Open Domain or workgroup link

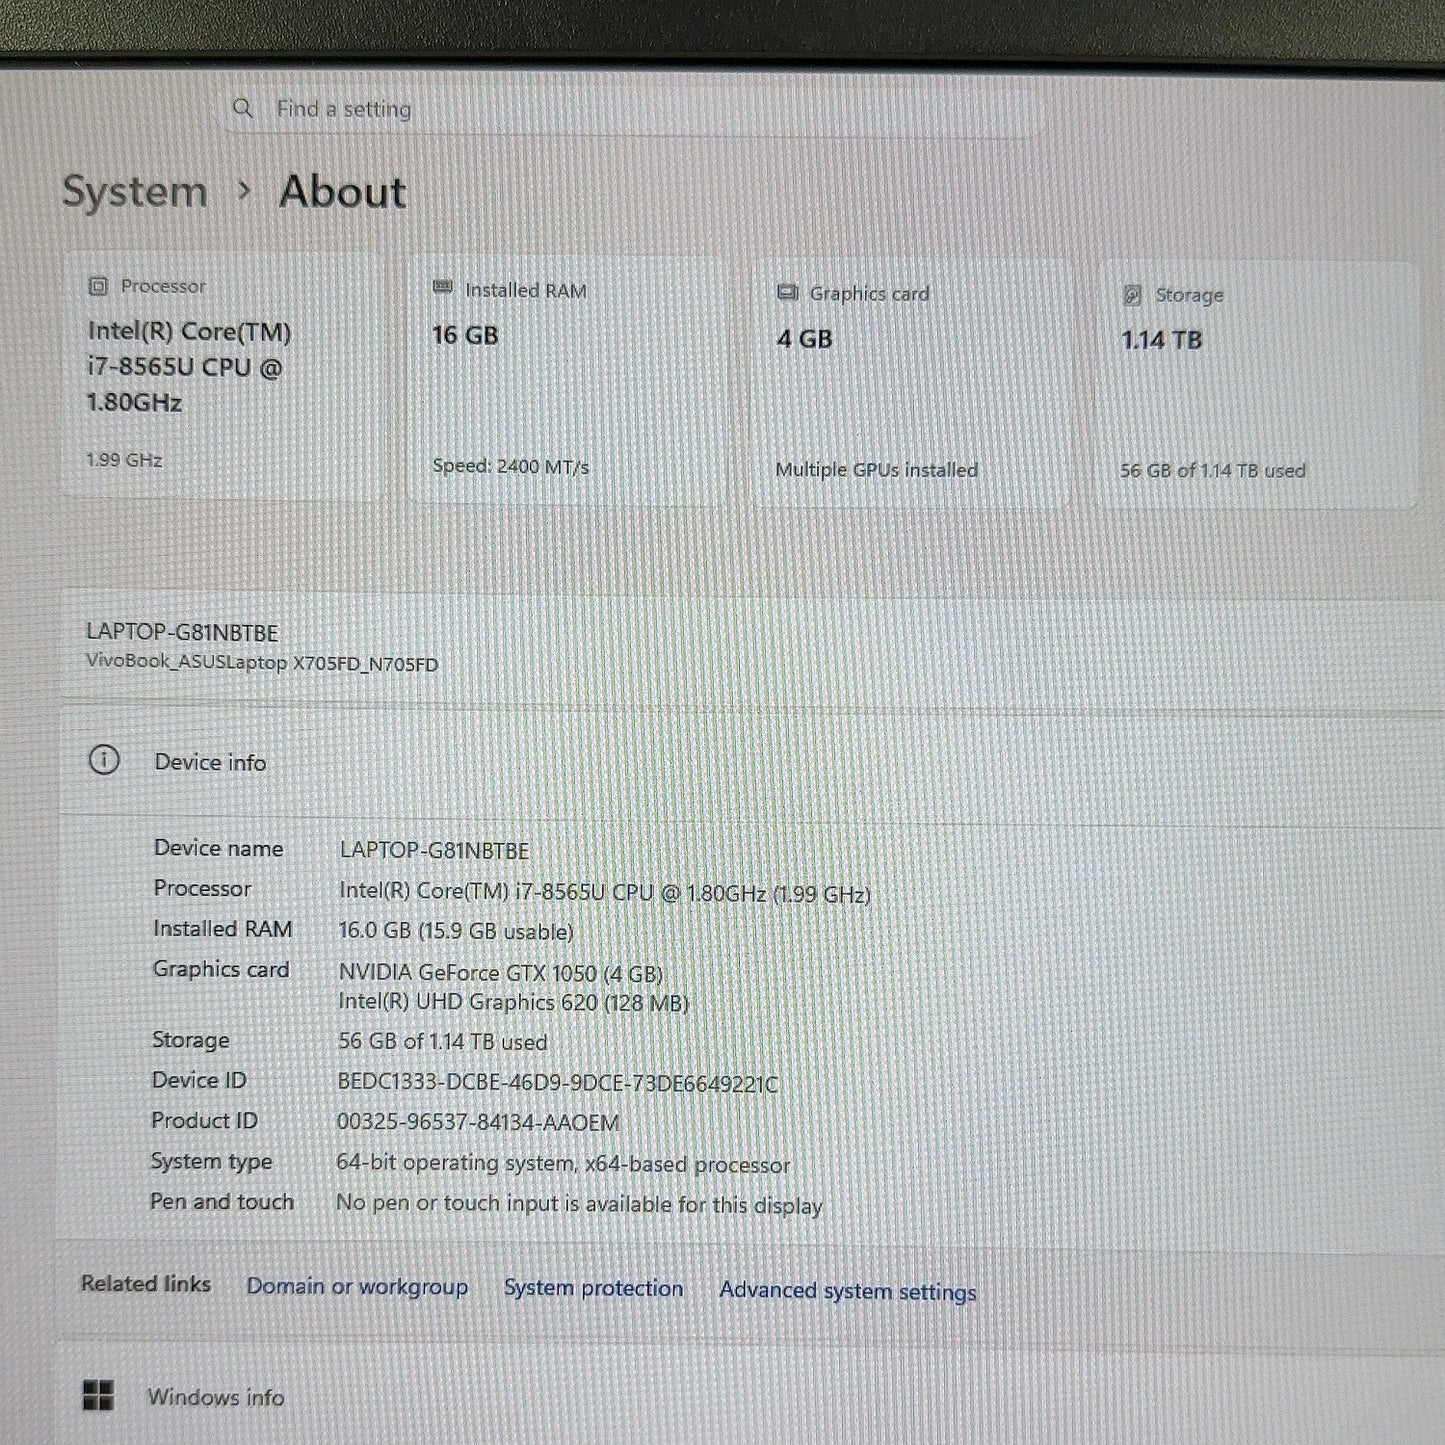(357, 1286)
